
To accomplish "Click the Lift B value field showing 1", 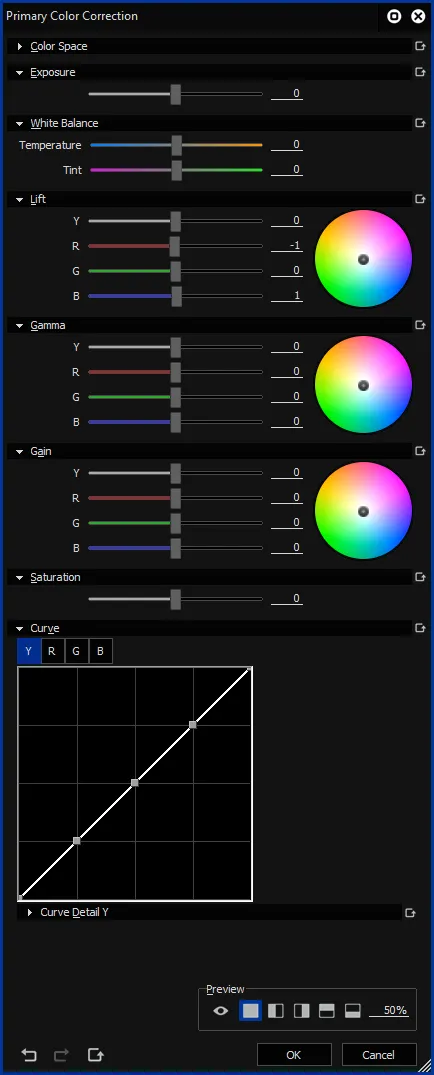I will pos(287,295).
